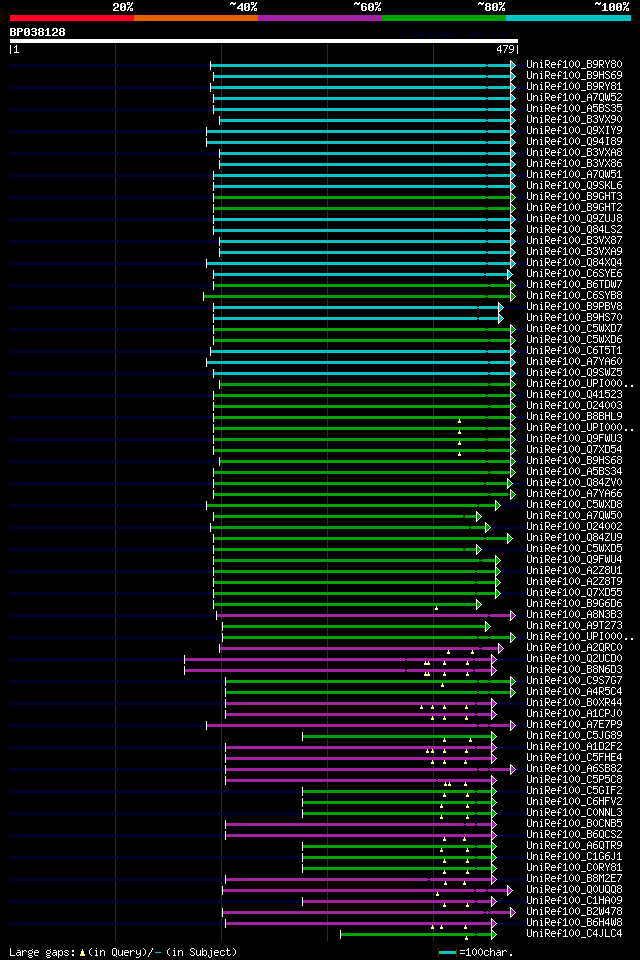Select UniRef100_Q9XIY9 entry
The width and height of the screenshot is (640, 960).
pos(574,130)
